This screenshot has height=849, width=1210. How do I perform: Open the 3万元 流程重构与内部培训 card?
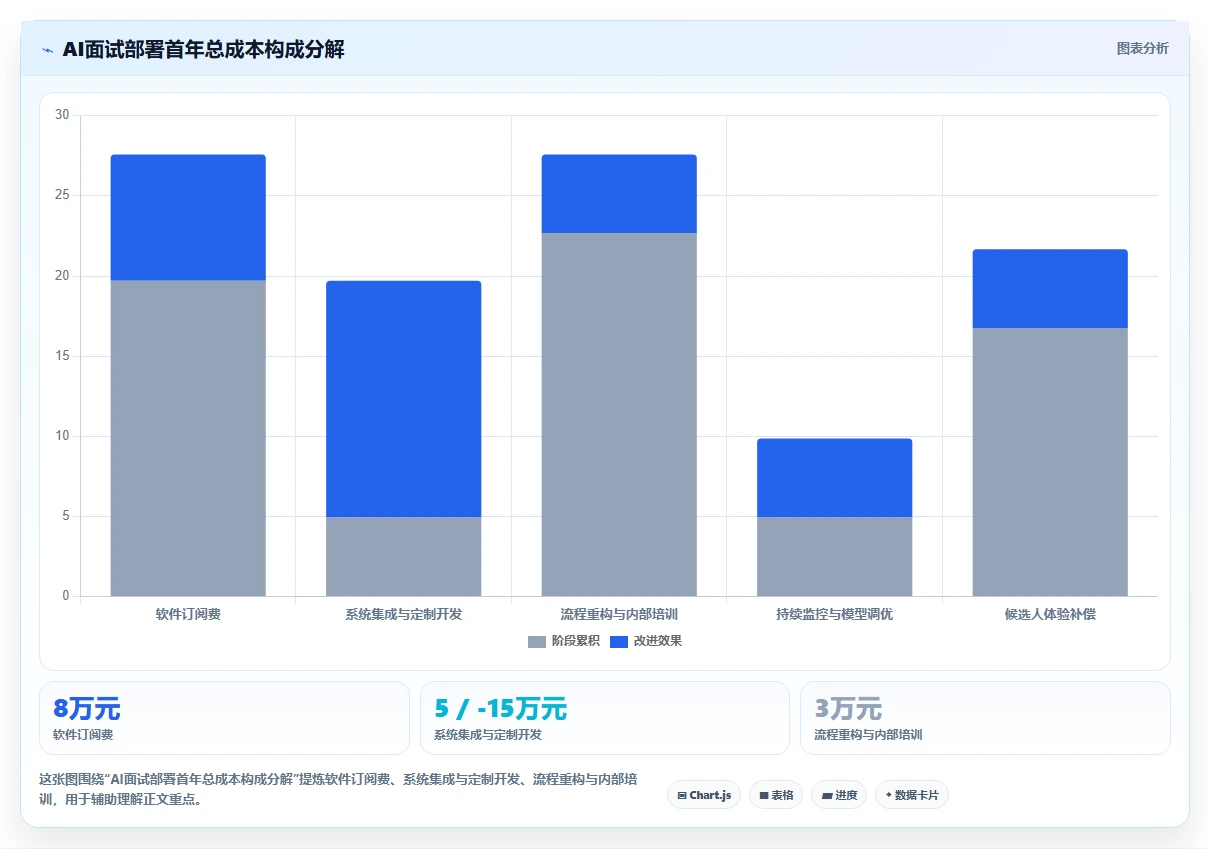pos(985,718)
